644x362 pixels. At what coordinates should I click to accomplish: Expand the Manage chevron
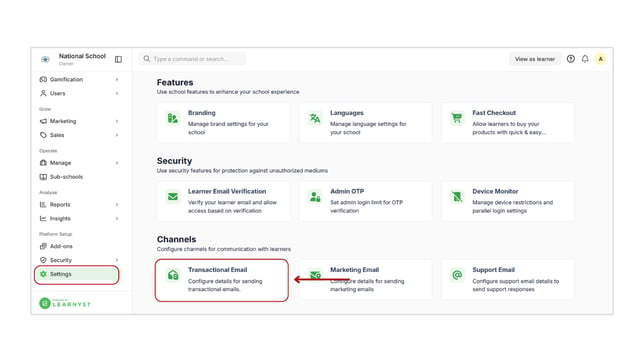click(117, 163)
